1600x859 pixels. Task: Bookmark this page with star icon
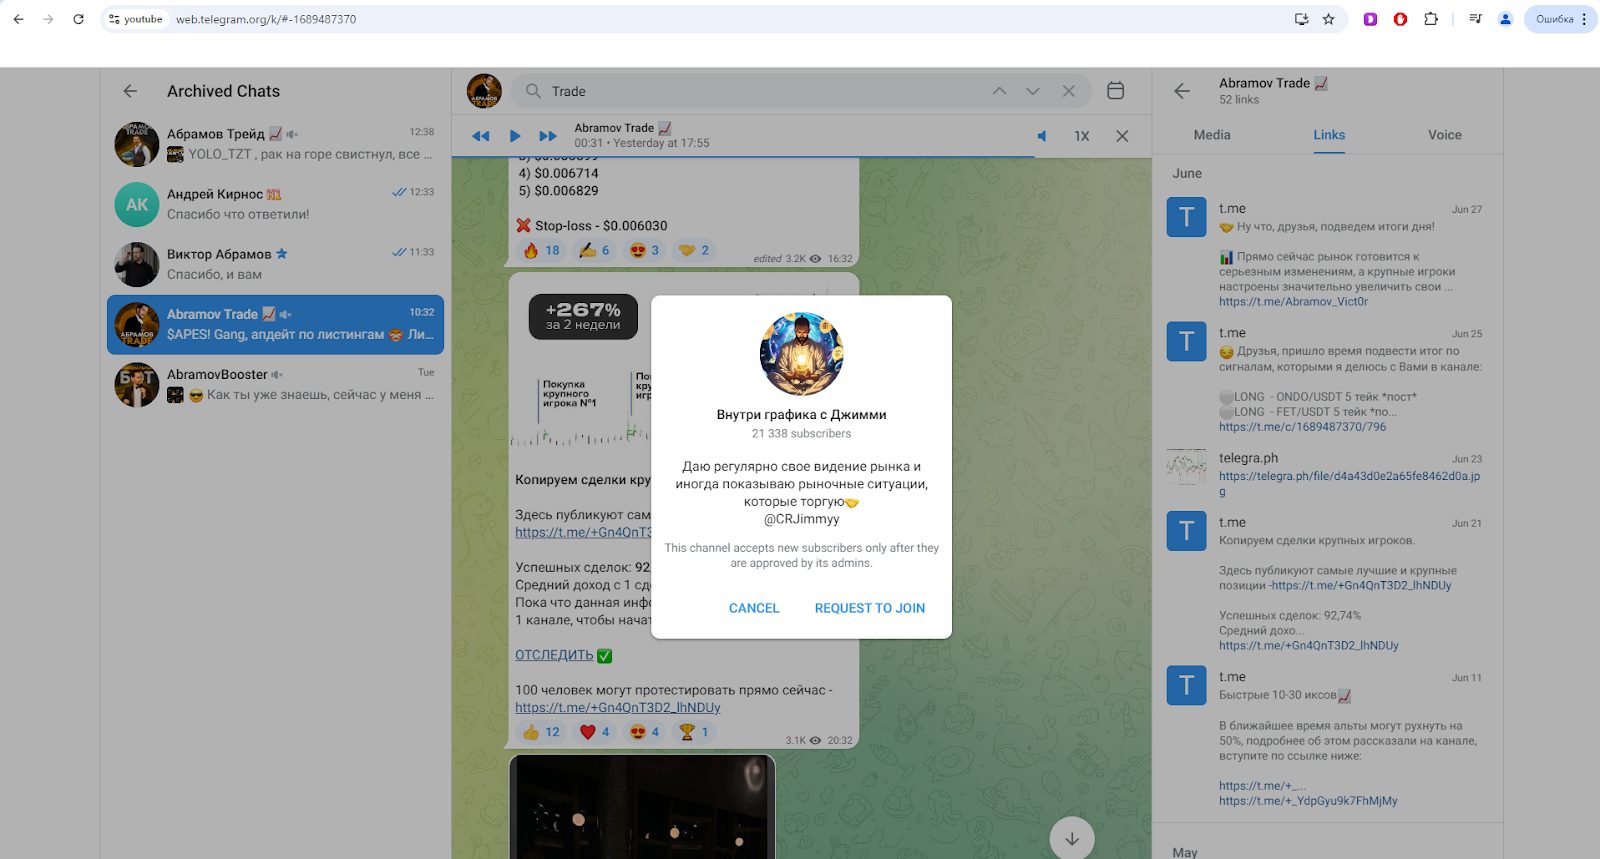point(1329,19)
